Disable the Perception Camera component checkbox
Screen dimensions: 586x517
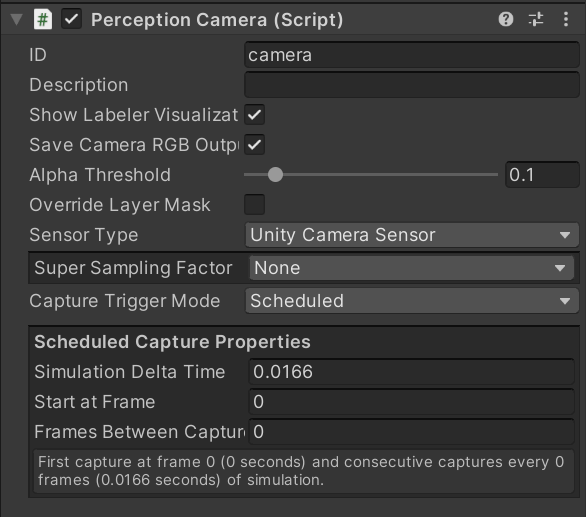click(71, 19)
